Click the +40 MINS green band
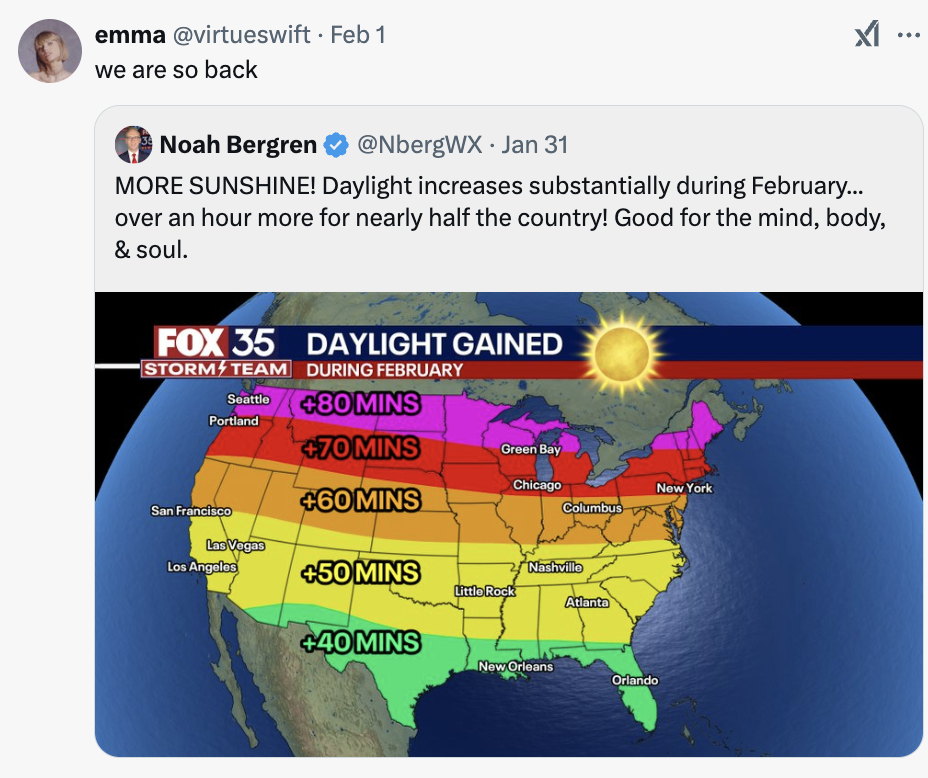Viewport: 928px width, 778px height. pyautogui.click(x=360, y=642)
